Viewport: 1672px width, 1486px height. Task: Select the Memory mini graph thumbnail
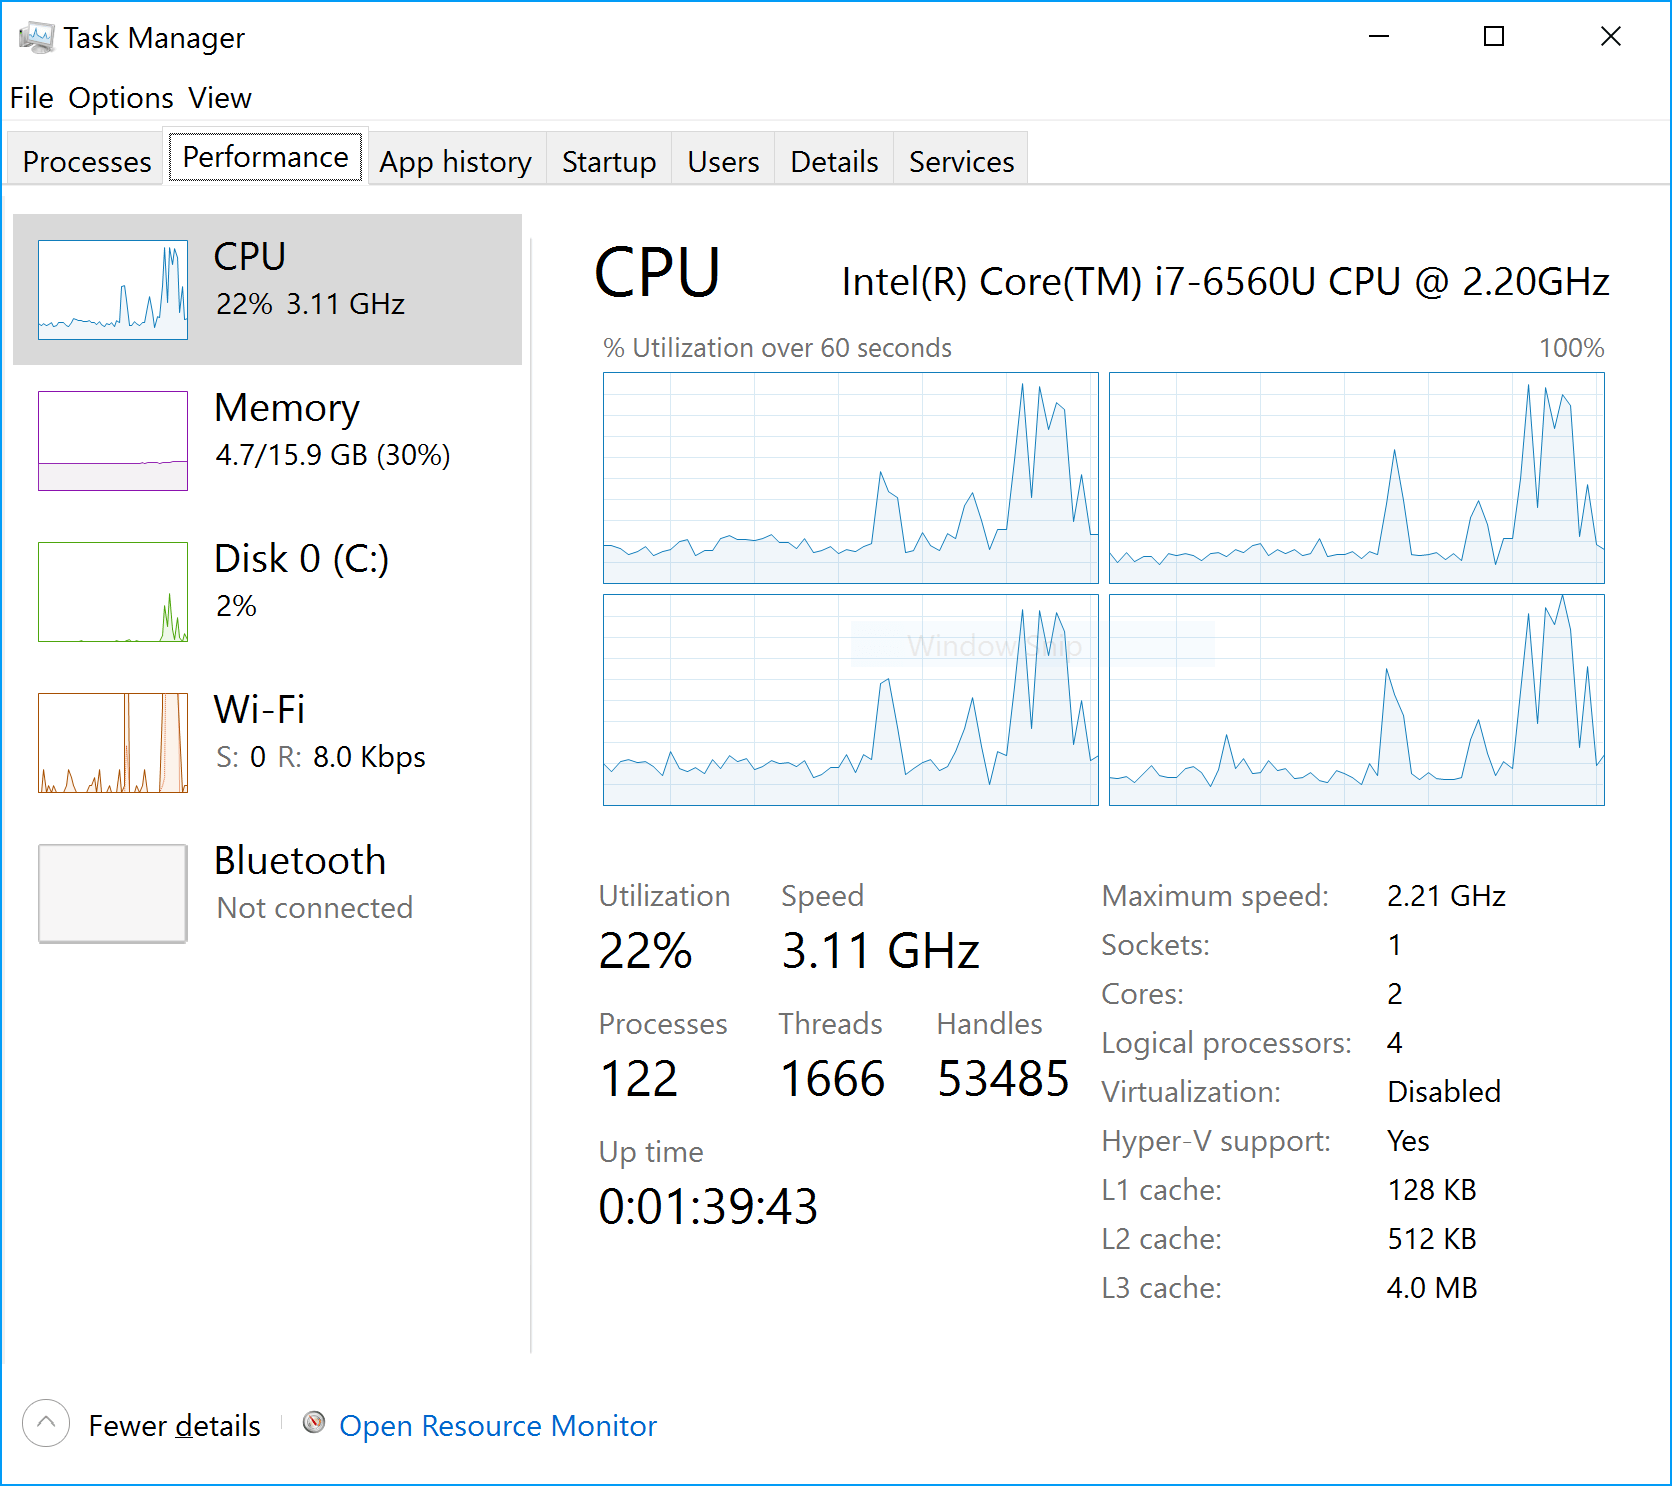(x=113, y=441)
